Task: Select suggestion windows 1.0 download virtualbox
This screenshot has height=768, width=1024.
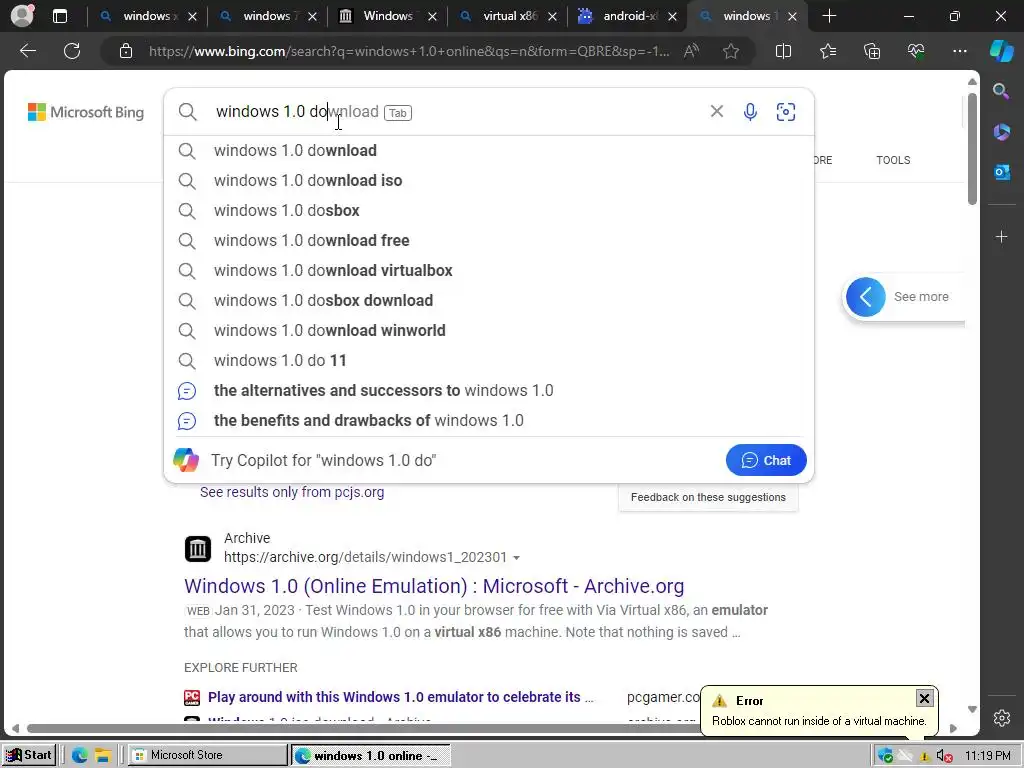Action: point(488,270)
